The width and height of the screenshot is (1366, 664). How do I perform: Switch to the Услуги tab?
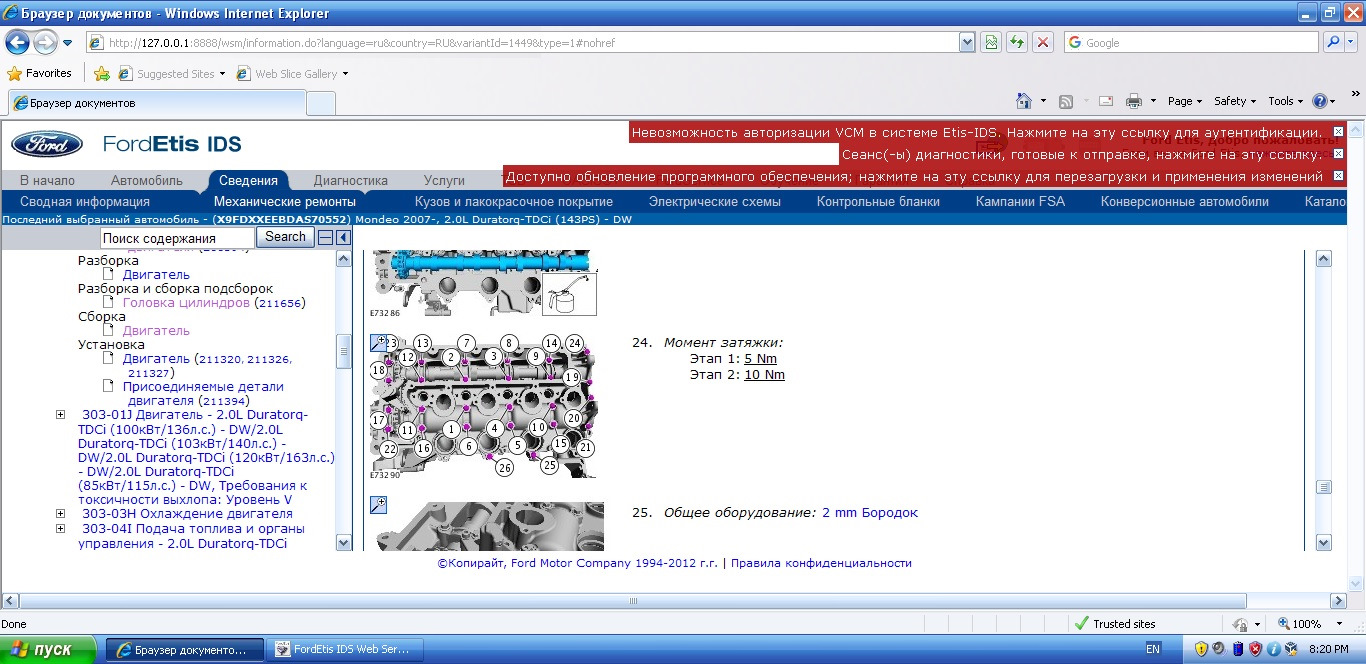coord(444,181)
